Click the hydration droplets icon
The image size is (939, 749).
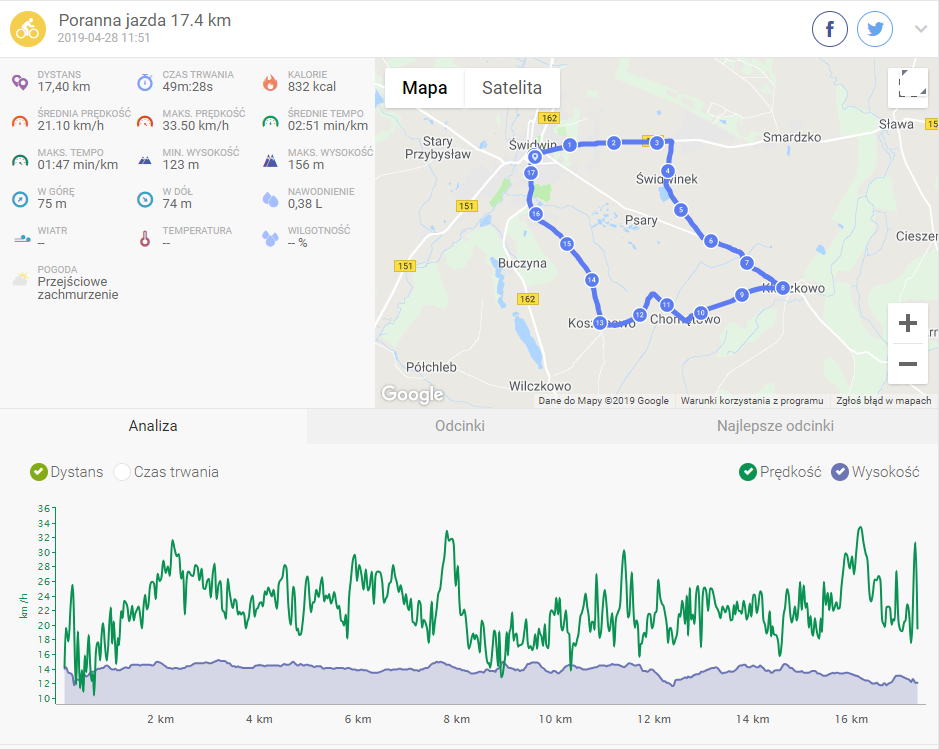coord(270,199)
